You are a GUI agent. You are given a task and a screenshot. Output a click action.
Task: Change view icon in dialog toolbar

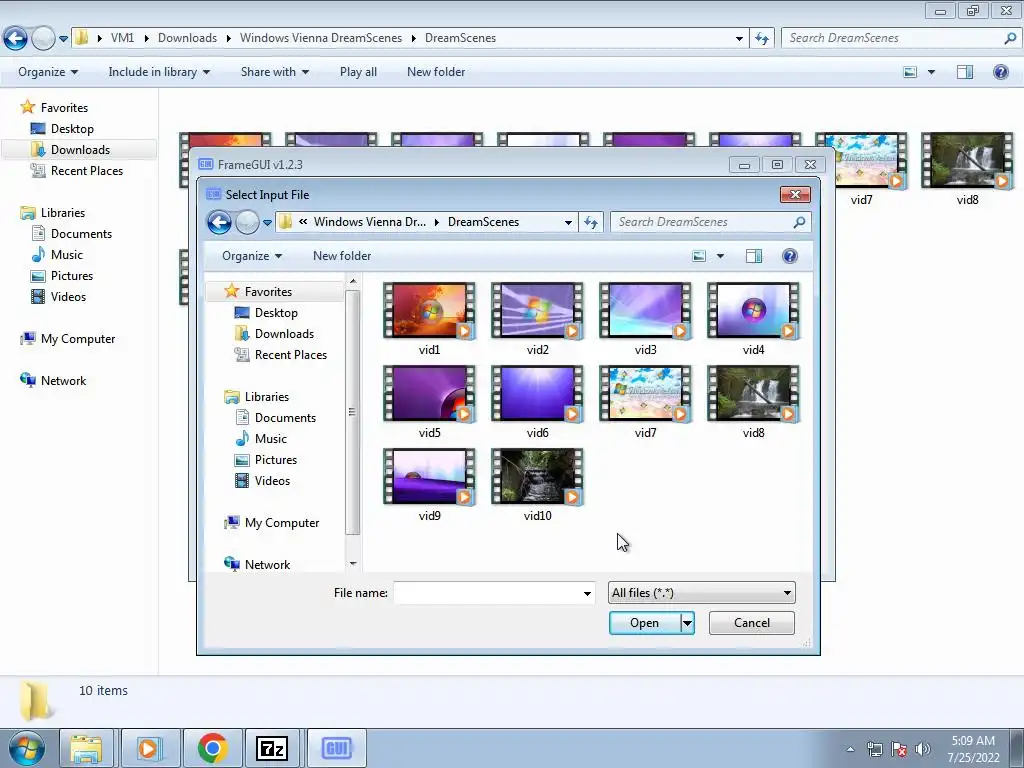click(699, 256)
